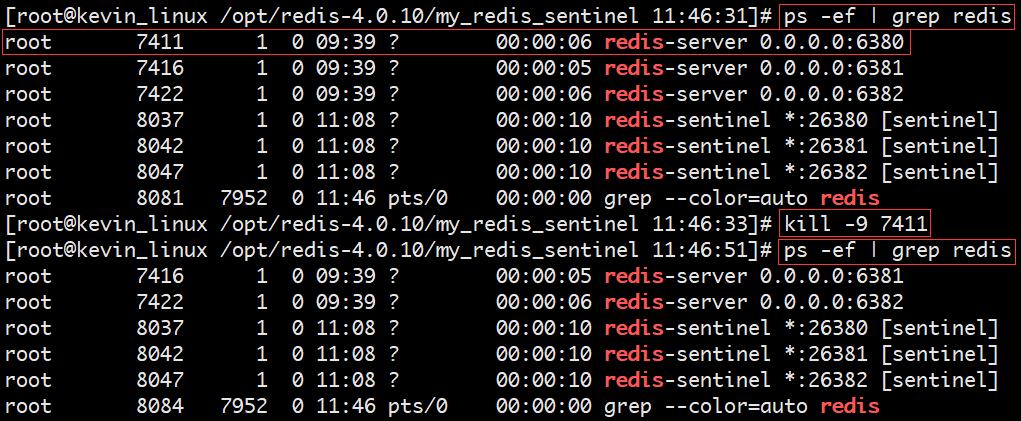Click grep --color=auto redis on the last line
The height and width of the screenshot is (421, 1021).
pos(742,407)
